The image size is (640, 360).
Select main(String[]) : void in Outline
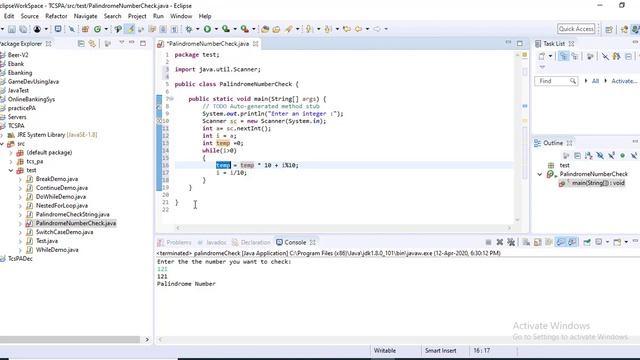598,183
